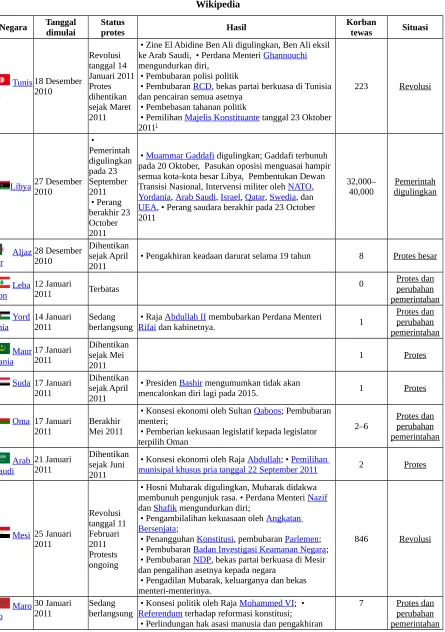445x632 pixels.
Task: Click the Hasil column header
Action: coord(236,27)
